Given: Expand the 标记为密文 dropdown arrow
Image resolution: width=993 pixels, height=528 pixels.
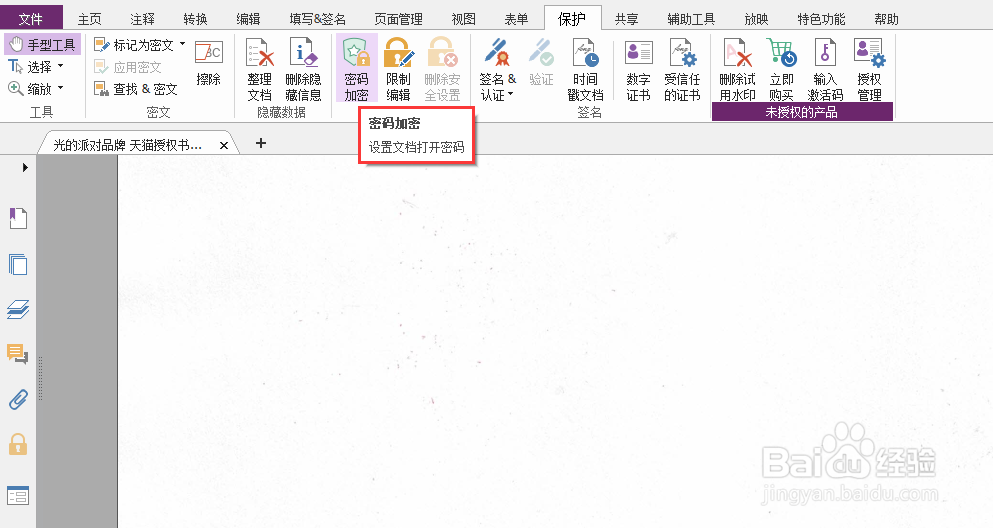Looking at the screenshot, I should tap(182, 44).
